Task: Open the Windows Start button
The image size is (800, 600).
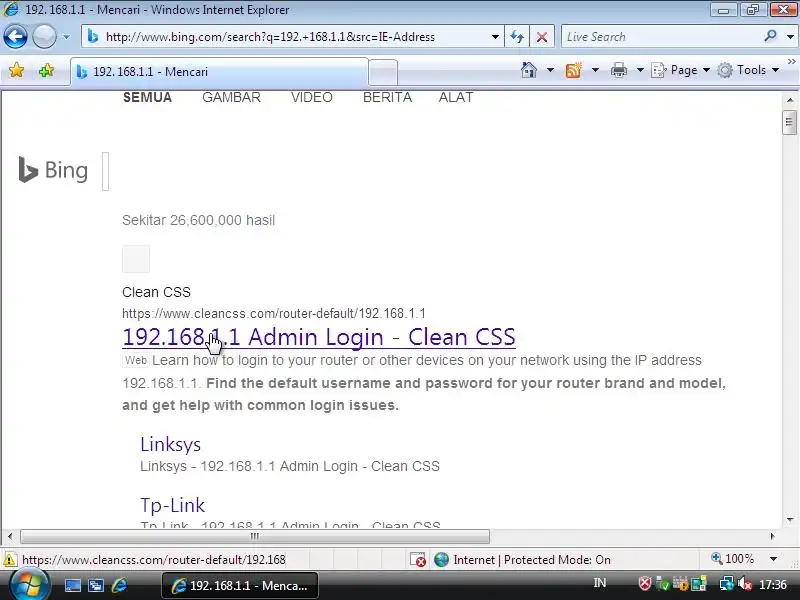Action: [x=28, y=585]
